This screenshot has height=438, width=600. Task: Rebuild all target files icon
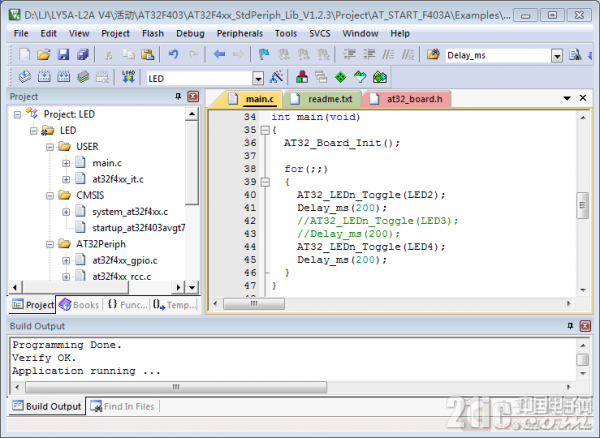point(64,77)
